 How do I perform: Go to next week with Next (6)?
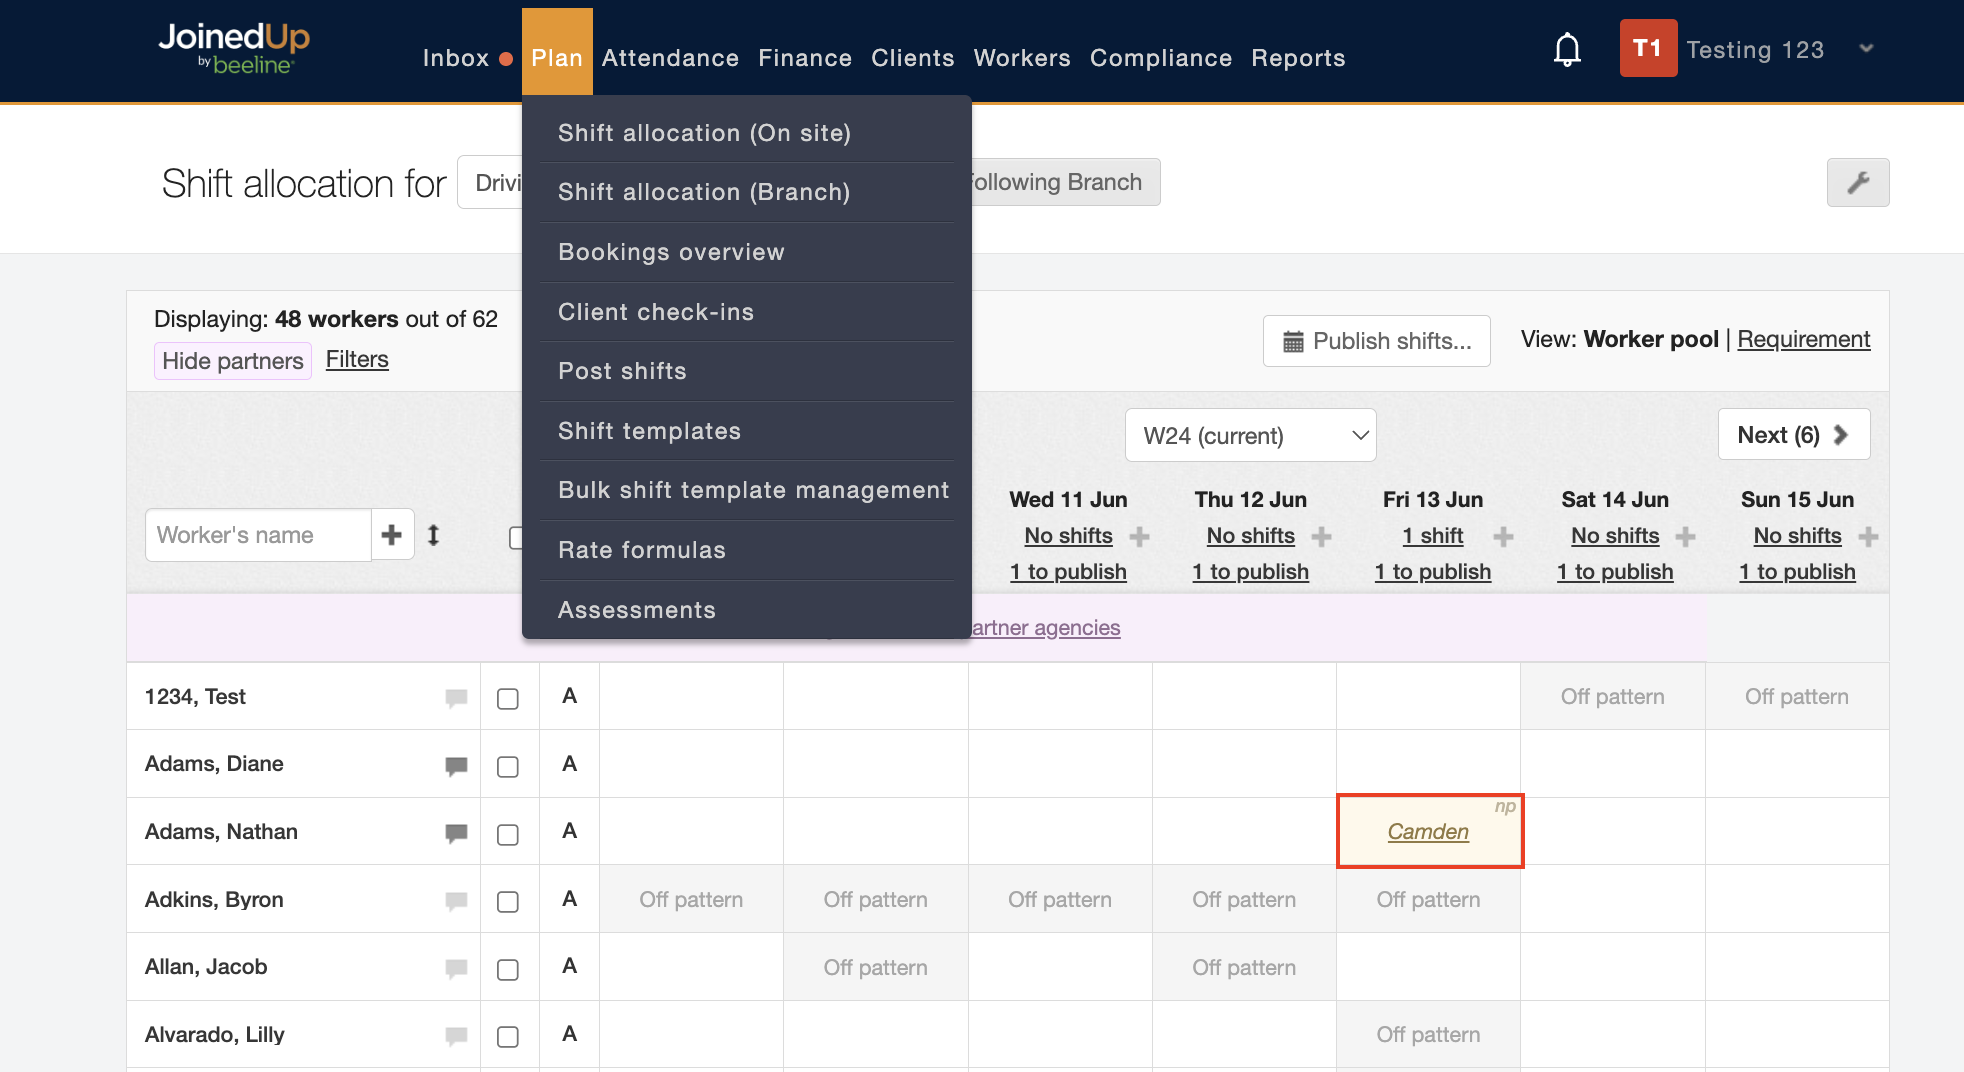1793,435
